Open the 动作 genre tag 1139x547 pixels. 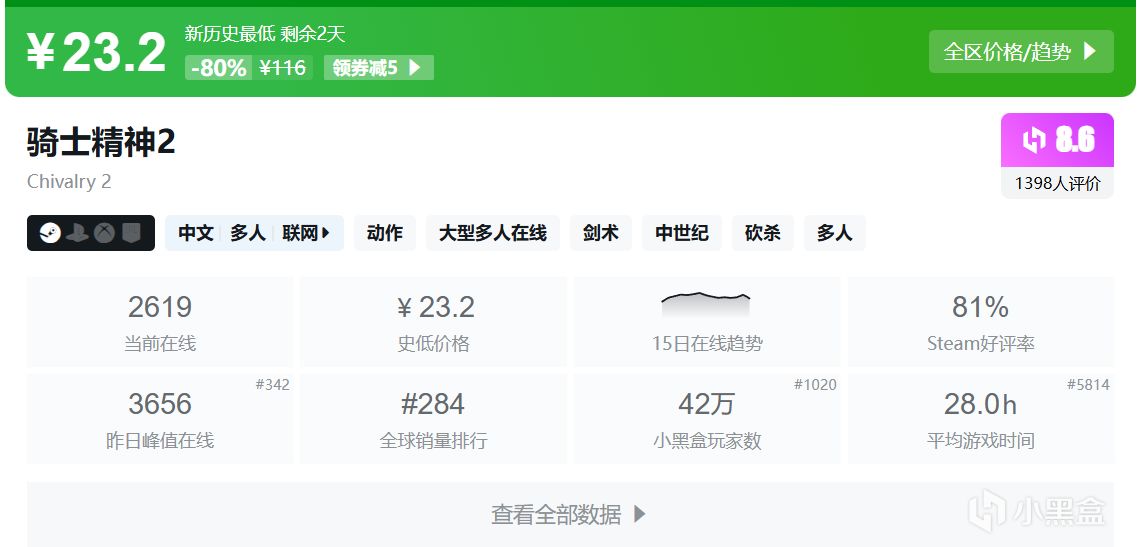tap(385, 233)
